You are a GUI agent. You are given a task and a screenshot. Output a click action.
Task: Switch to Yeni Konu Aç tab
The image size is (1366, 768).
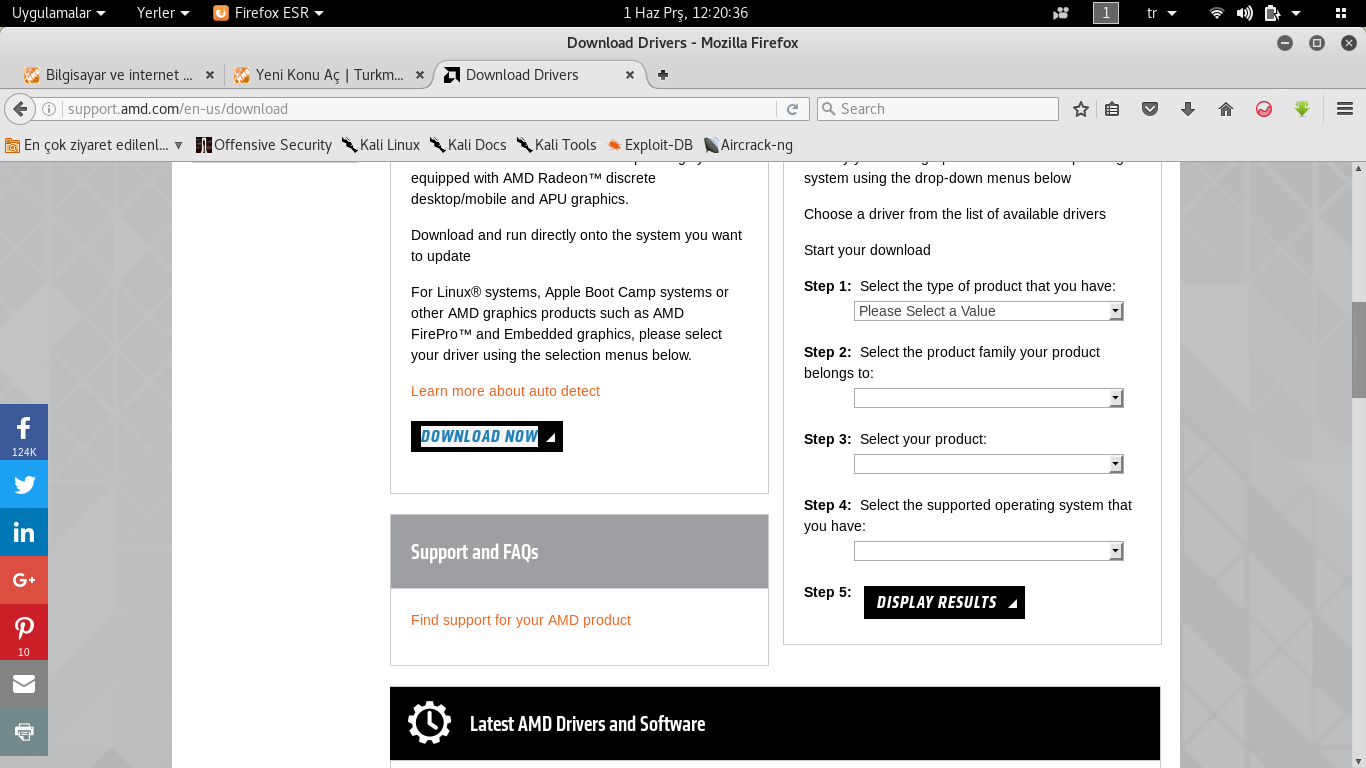(330, 75)
